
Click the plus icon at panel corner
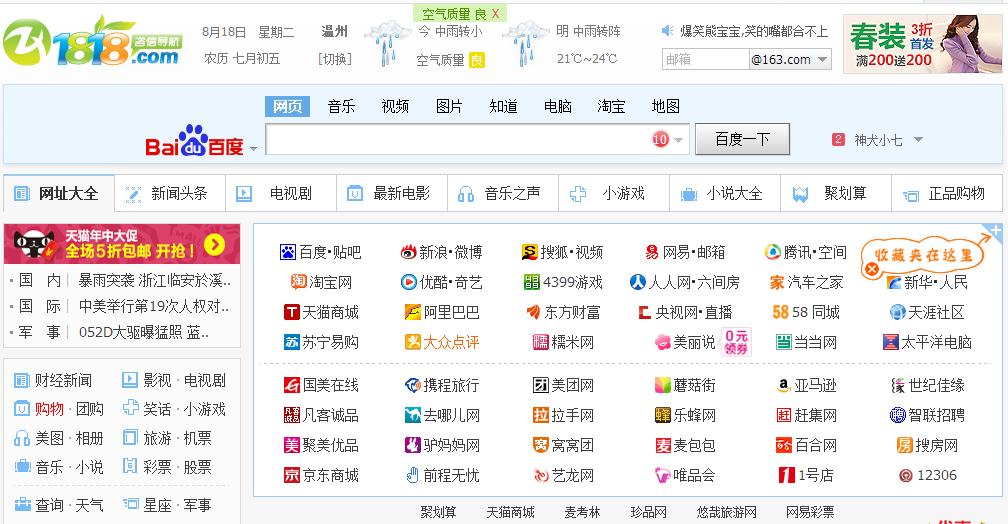994,231
